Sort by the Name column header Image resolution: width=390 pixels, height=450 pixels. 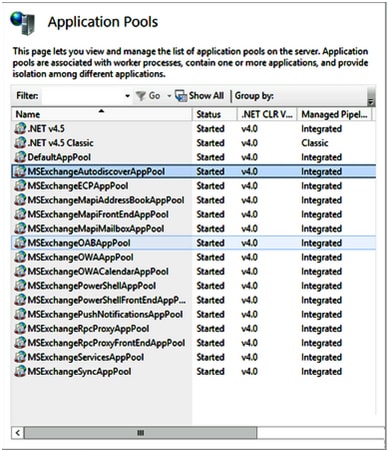click(102, 114)
